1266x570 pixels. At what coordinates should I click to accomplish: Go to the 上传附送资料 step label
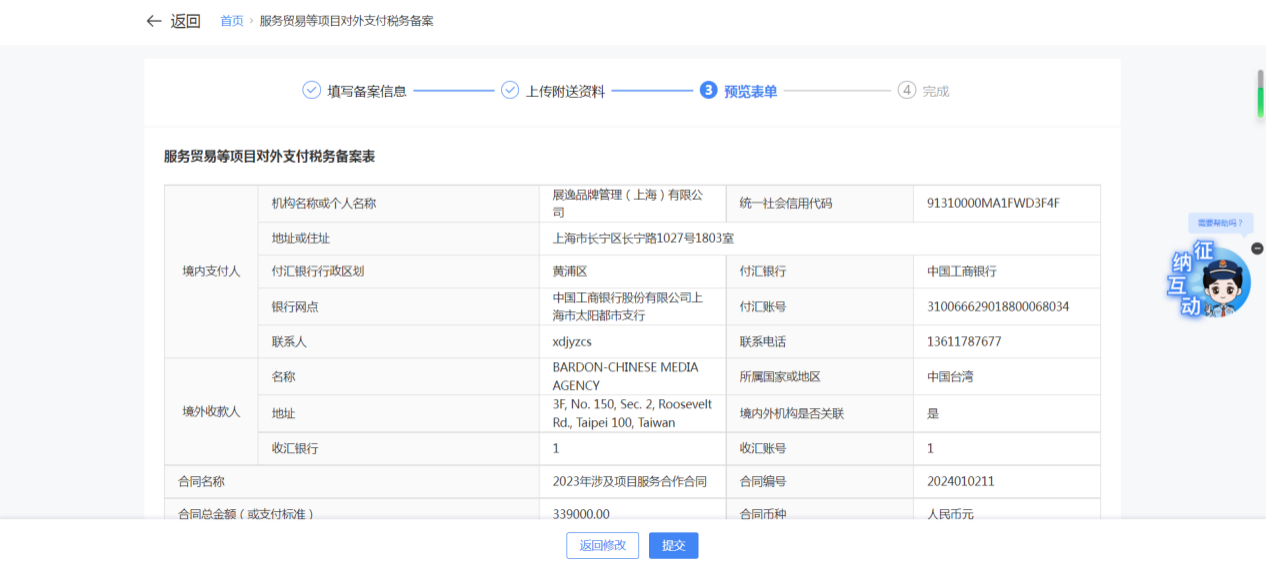[565, 91]
